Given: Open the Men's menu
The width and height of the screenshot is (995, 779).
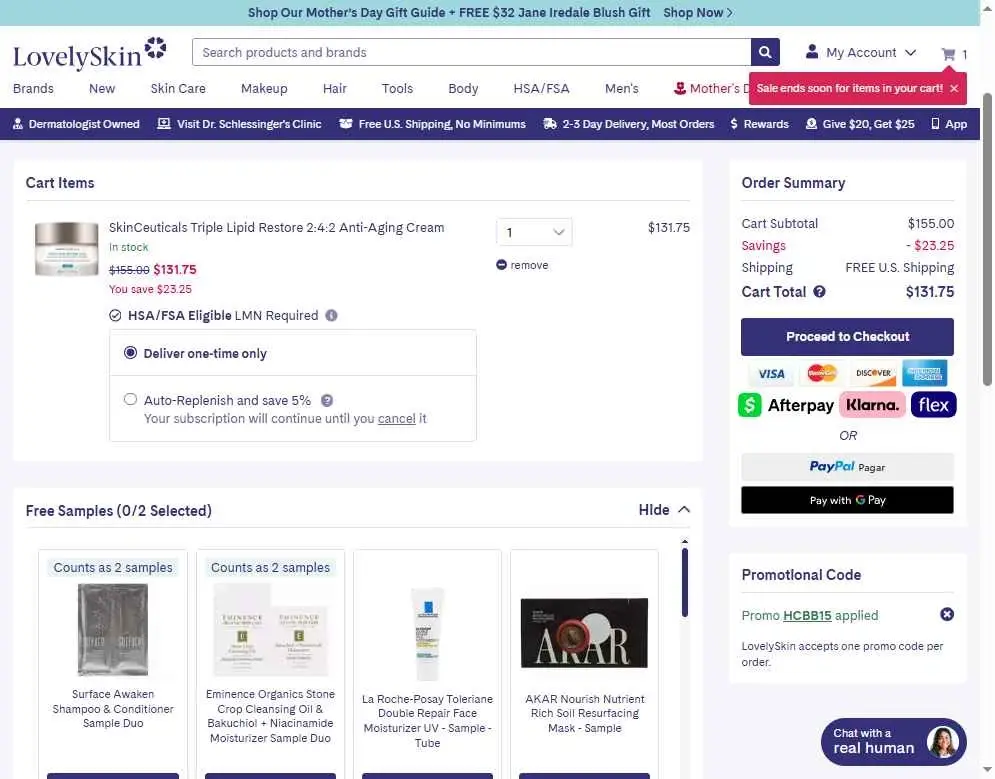Looking at the screenshot, I should pyautogui.click(x=622, y=88).
